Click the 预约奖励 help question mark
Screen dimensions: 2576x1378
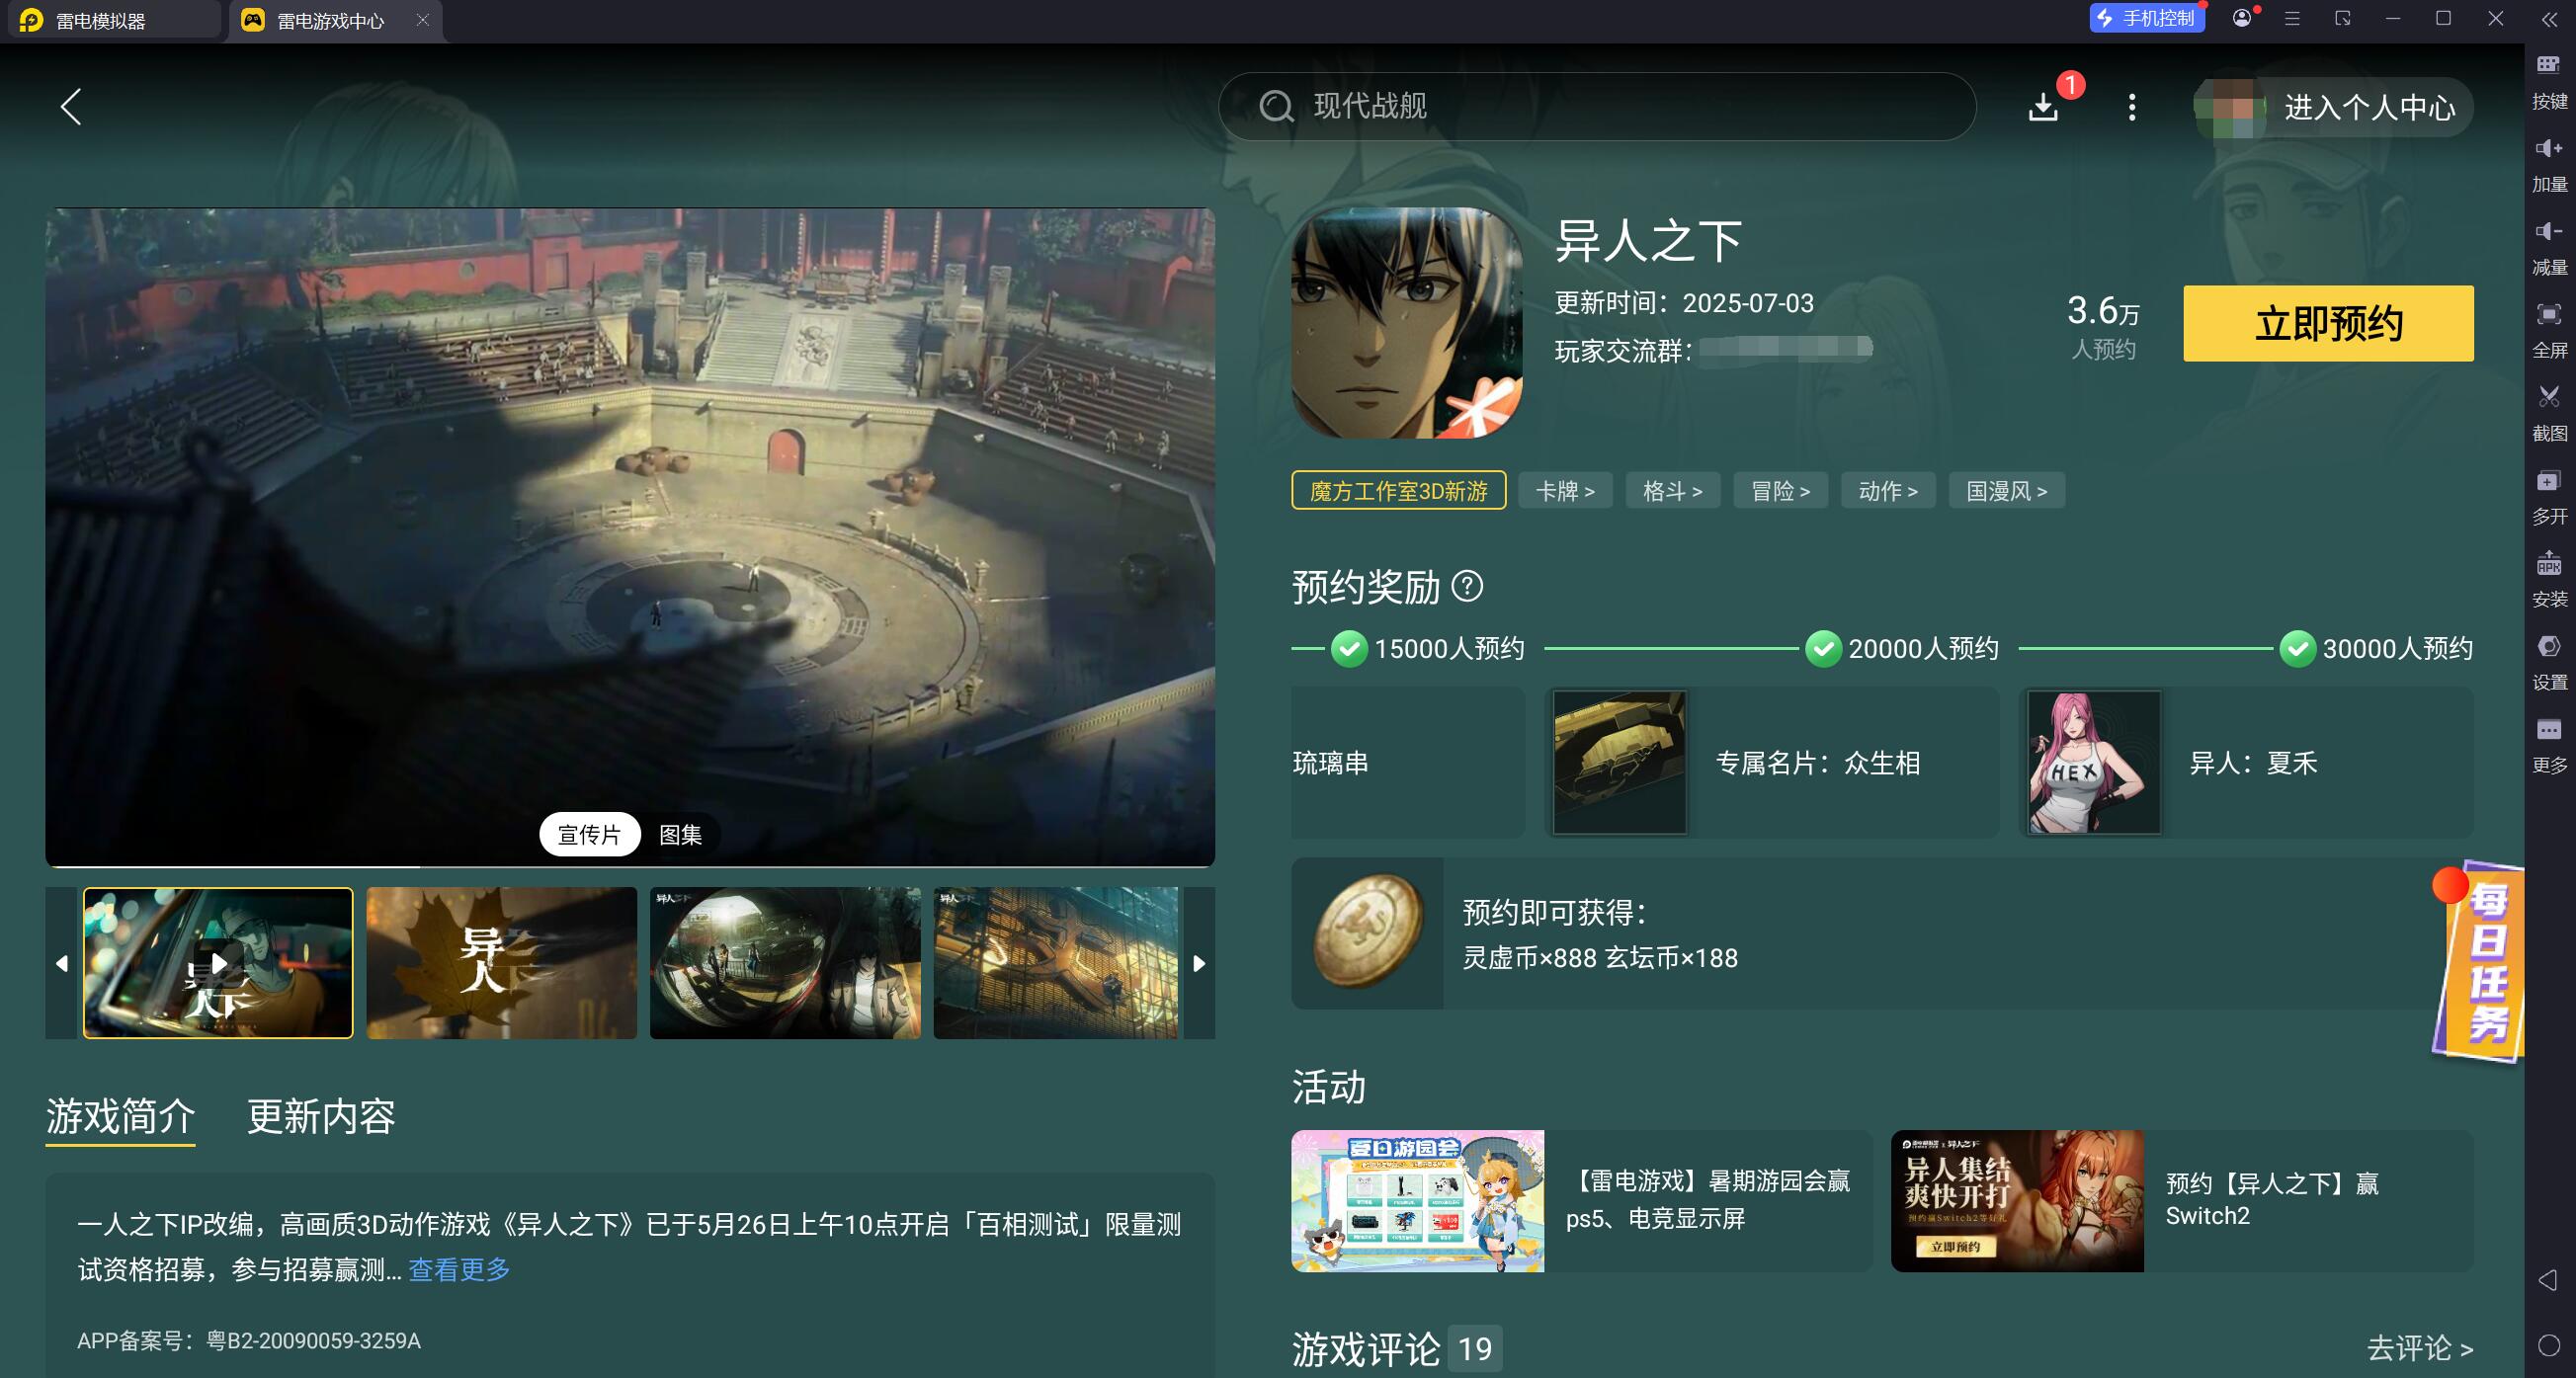click(x=1467, y=586)
